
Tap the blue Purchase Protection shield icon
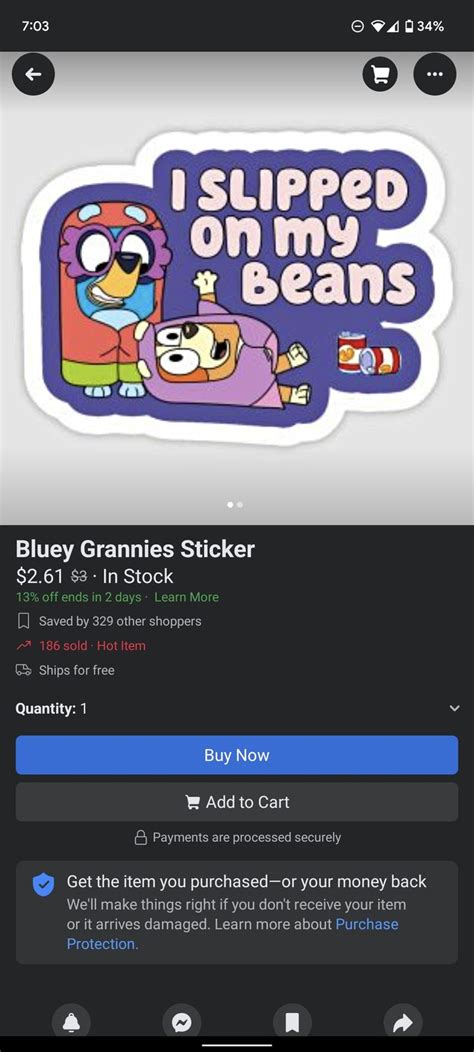pyautogui.click(x=43, y=884)
